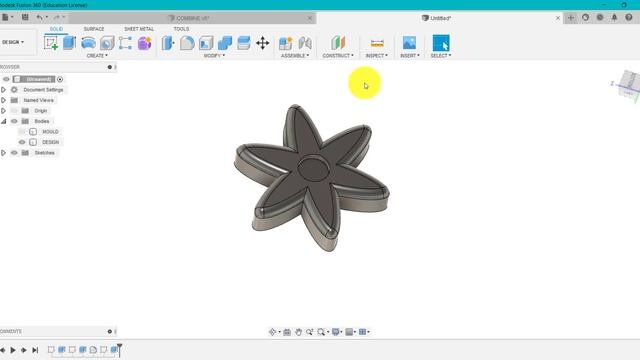
Task: Activate the root component radio button
Action: [x=60, y=79]
